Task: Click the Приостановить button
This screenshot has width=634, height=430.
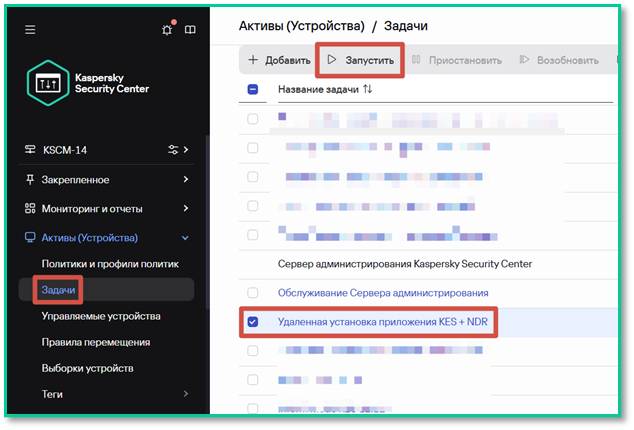Action: [457, 60]
